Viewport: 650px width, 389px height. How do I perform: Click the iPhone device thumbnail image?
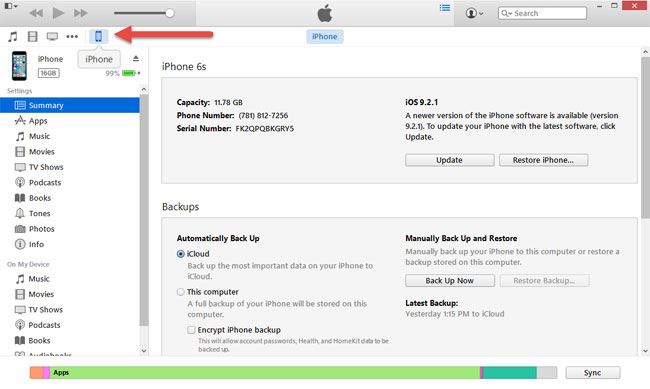(19, 66)
